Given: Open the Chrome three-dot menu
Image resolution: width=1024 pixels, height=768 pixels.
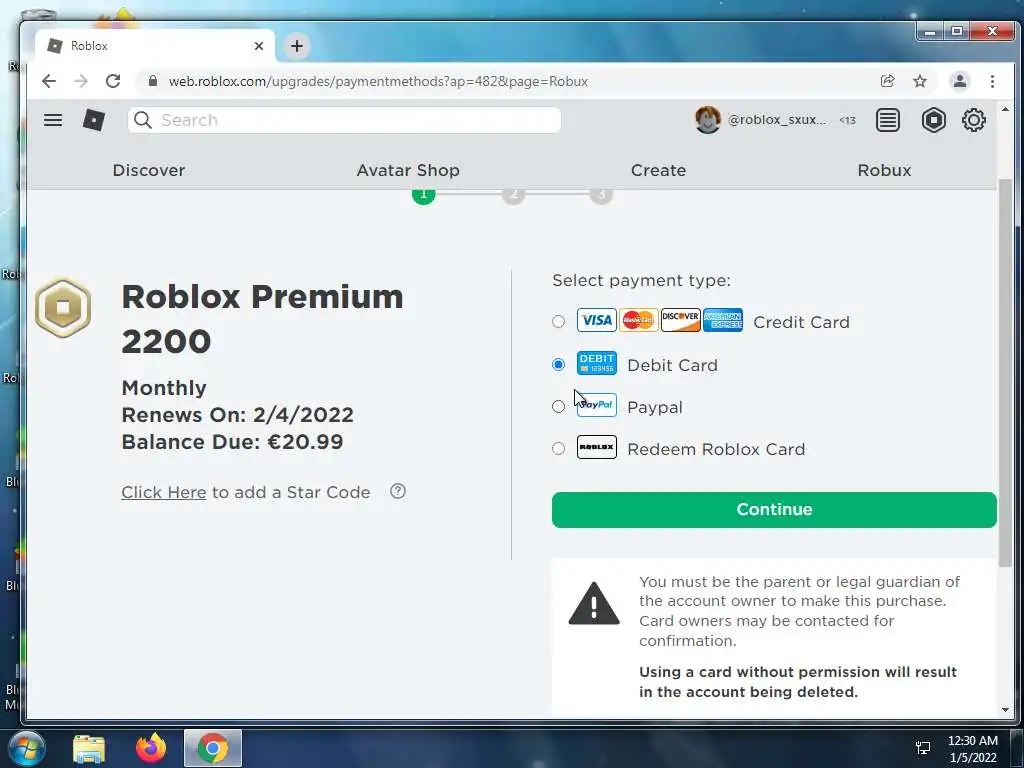Looking at the screenshot, I should coord(992,81).
